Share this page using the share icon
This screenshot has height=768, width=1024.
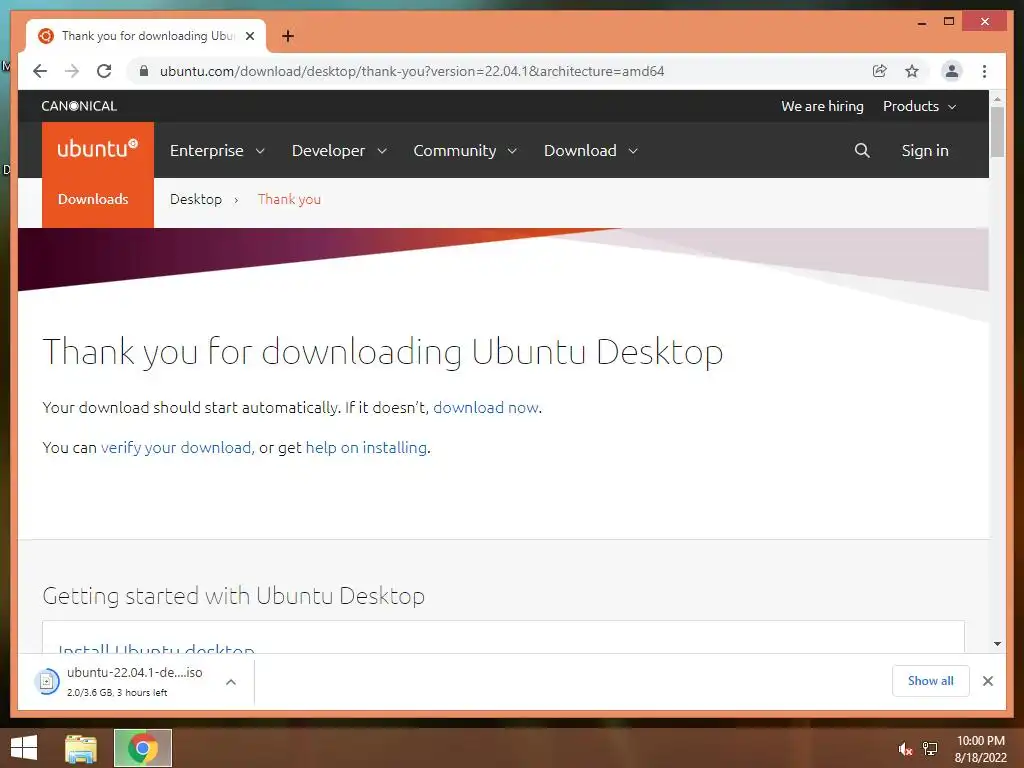(x=880, y=71)
